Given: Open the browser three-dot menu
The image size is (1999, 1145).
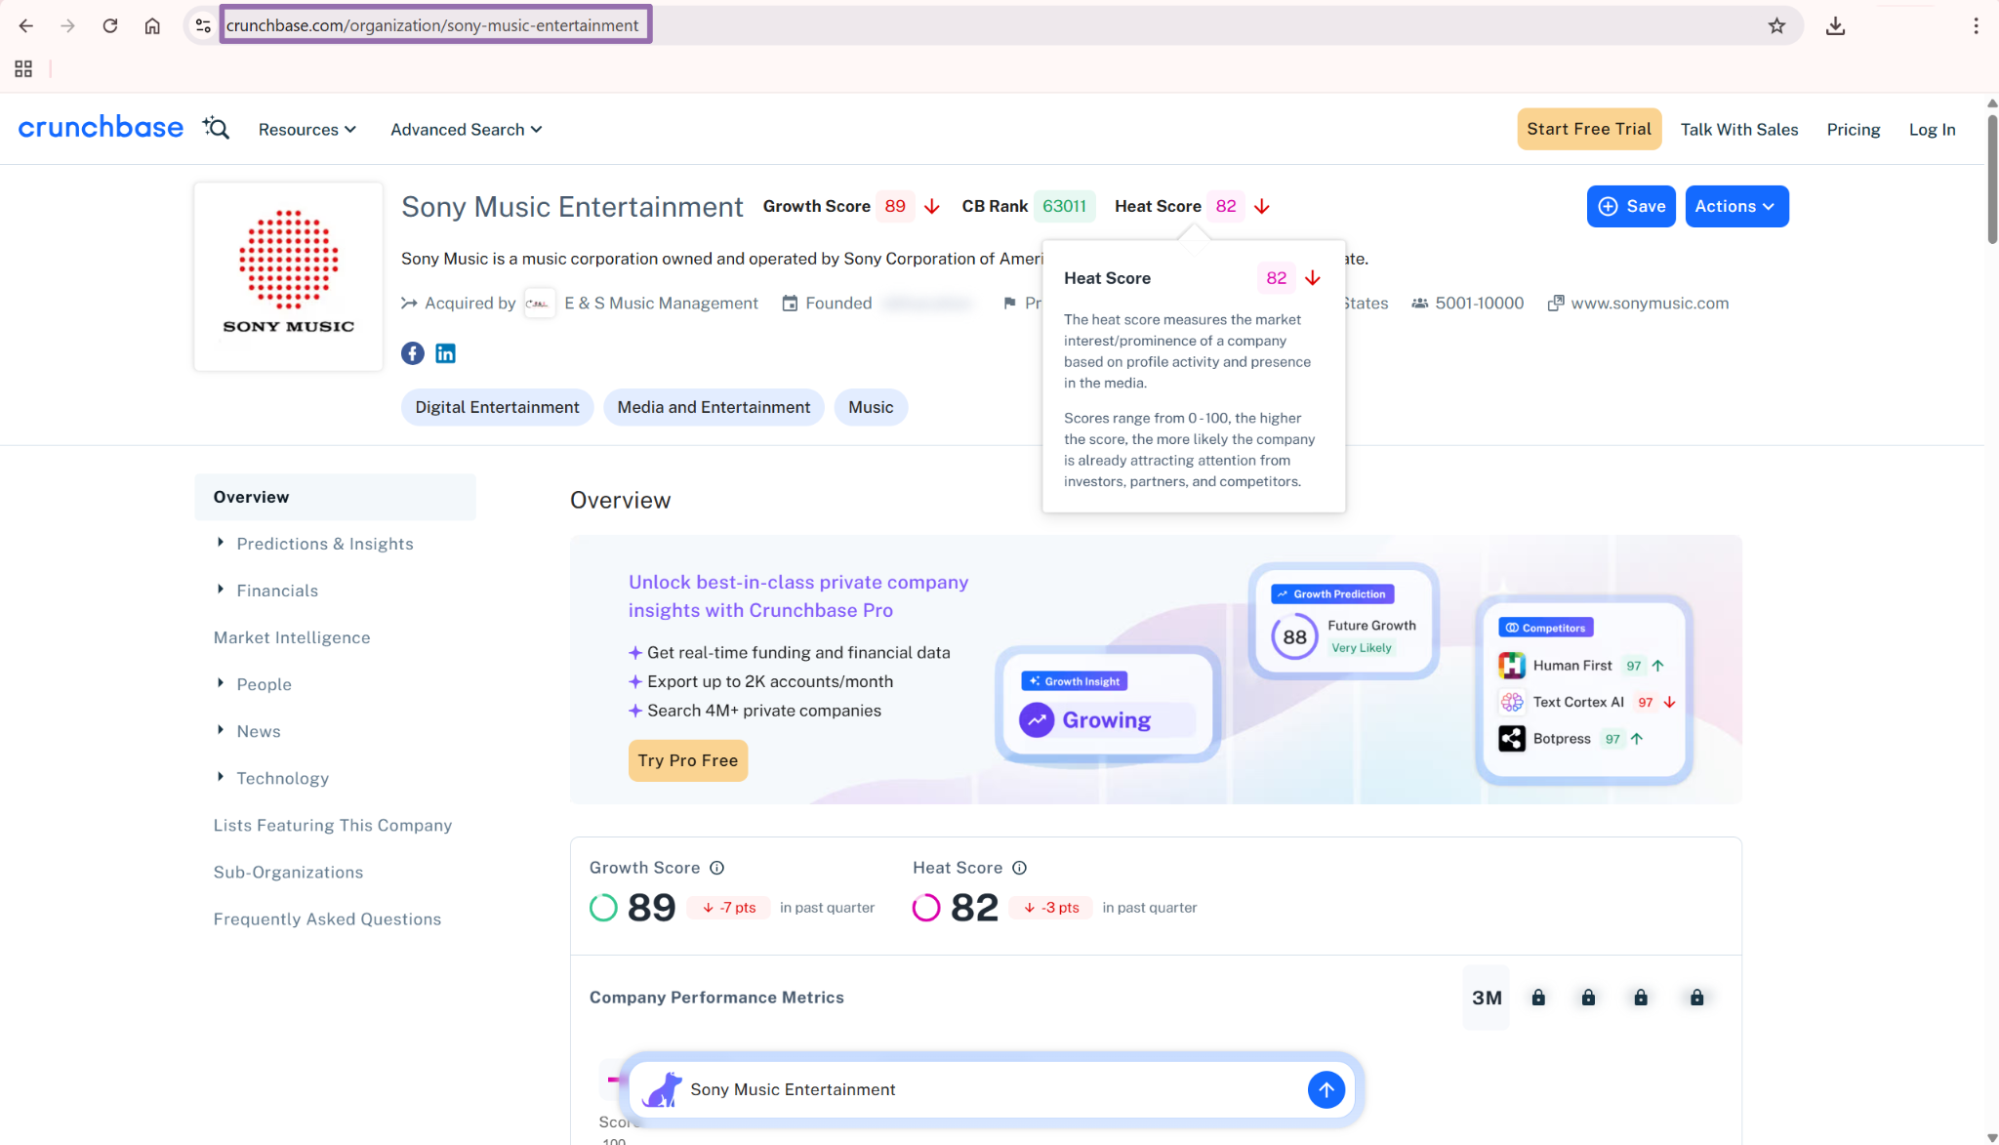Looking at the screenshot, I should click(x=1975, y=26).
